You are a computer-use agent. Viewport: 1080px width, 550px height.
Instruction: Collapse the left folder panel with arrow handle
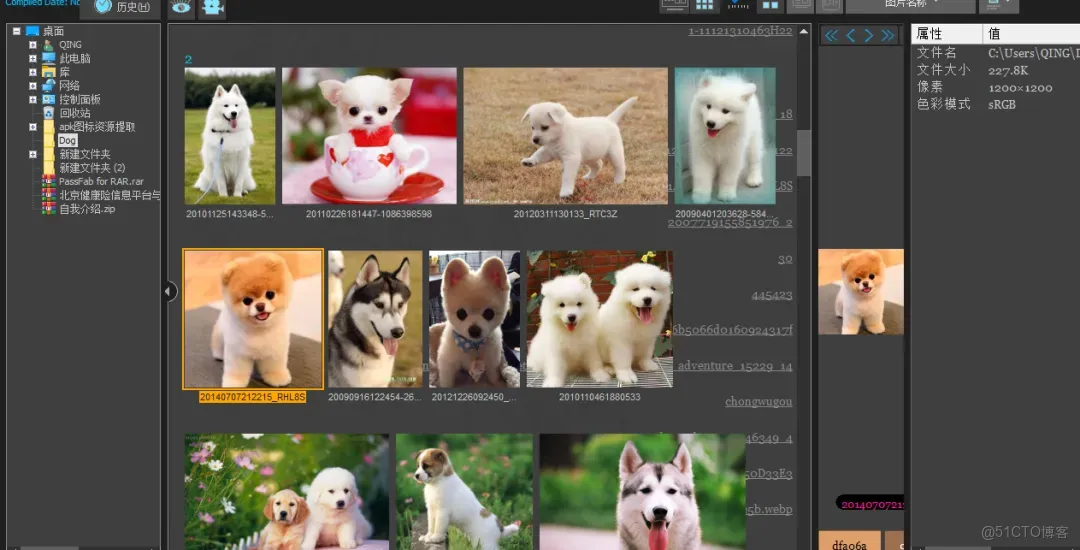(169, 291)
